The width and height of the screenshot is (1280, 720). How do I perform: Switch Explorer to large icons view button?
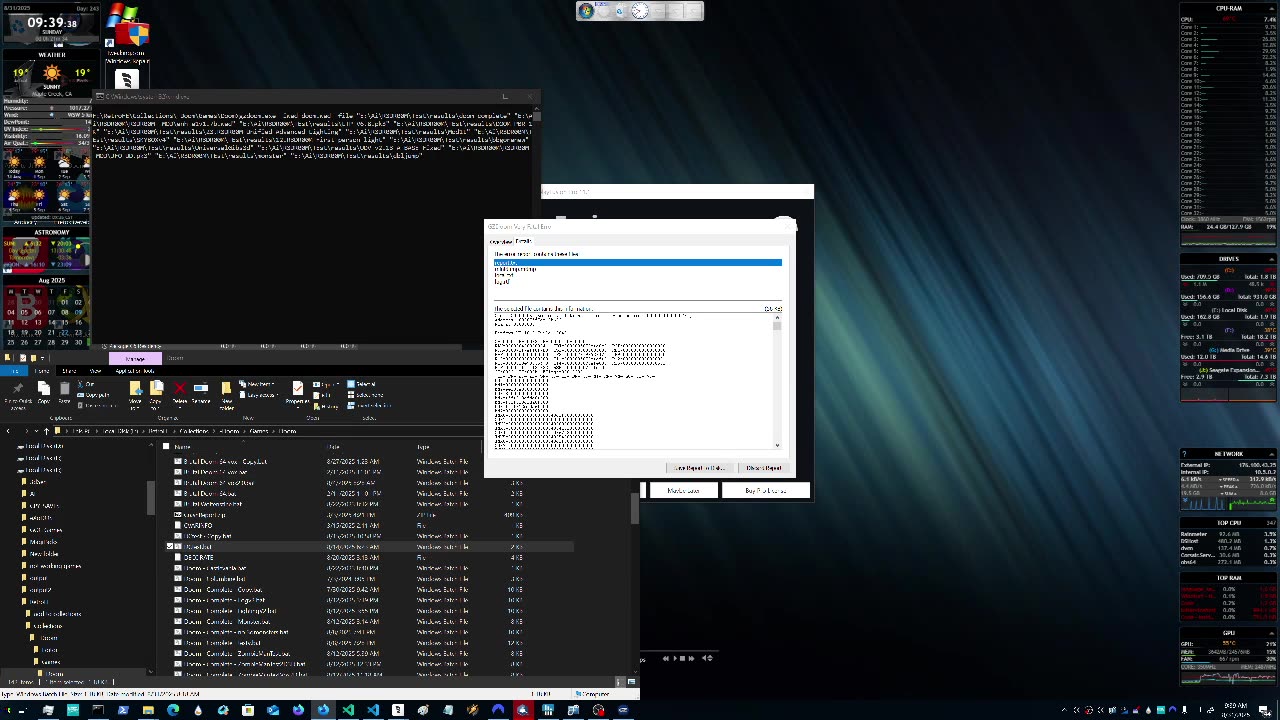pos(631,681)
